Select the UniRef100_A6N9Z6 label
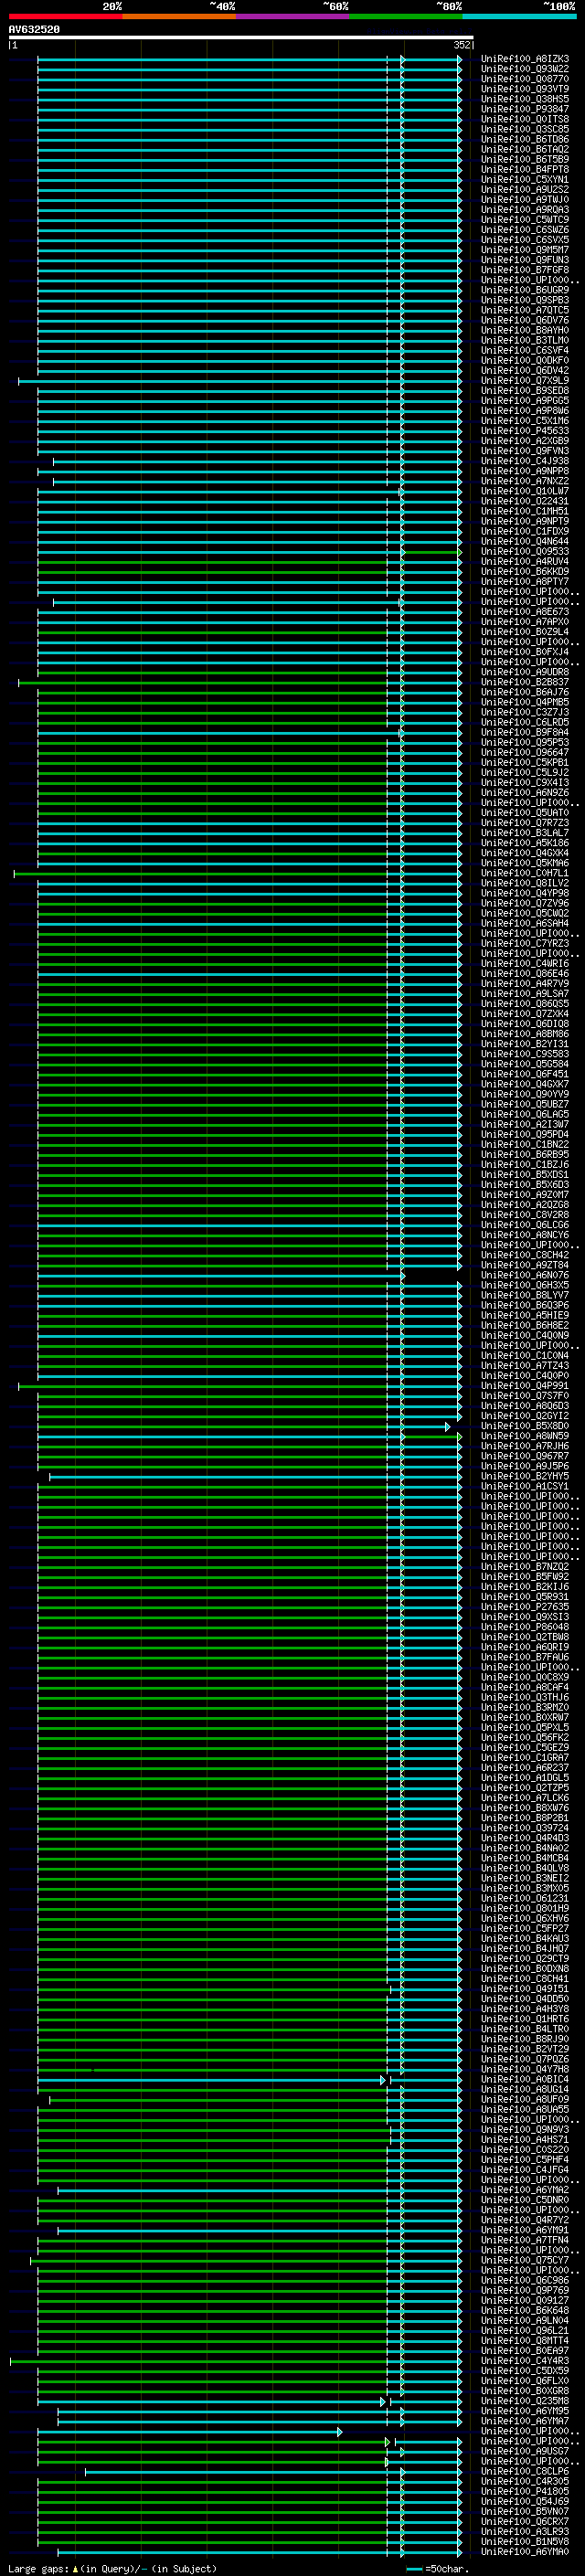585x2576 pixels. (525, 792)
